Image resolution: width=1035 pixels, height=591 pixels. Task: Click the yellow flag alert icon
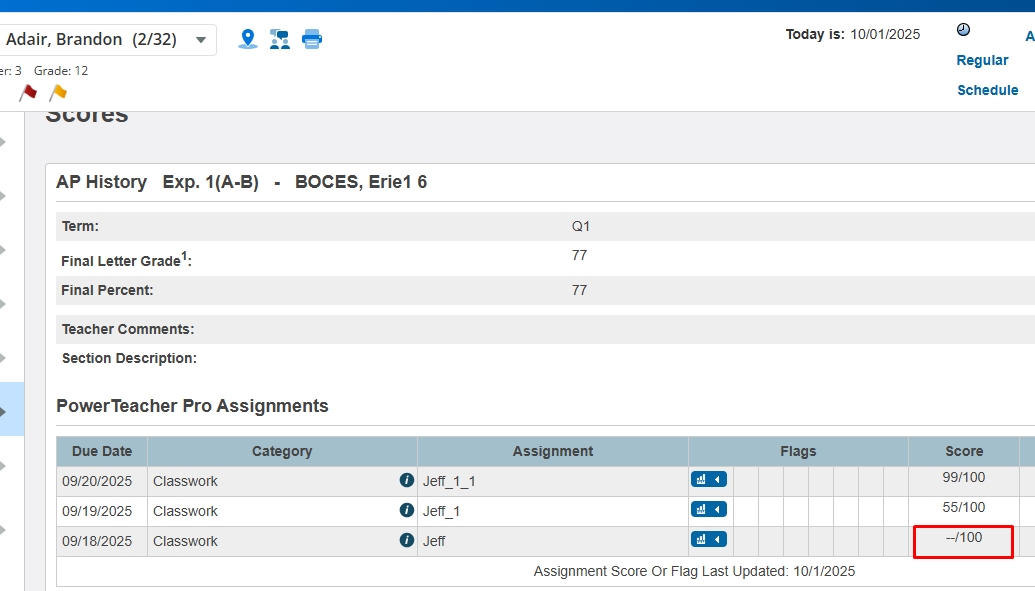58,93
